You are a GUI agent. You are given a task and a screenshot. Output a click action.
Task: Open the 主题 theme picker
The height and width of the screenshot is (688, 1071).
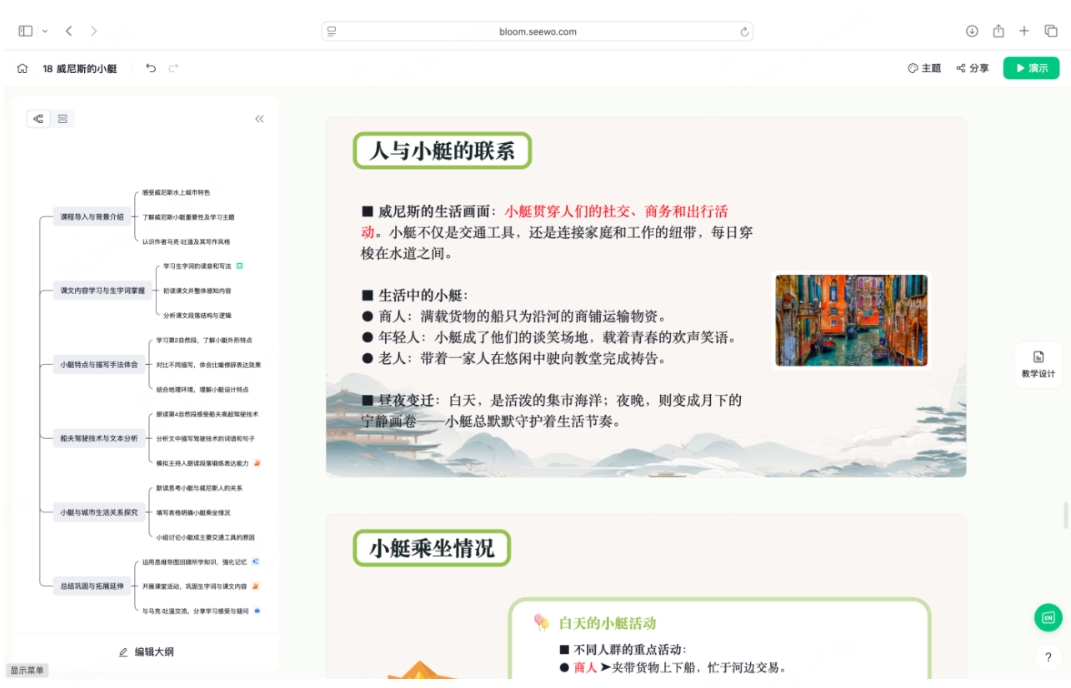(924, 68)
